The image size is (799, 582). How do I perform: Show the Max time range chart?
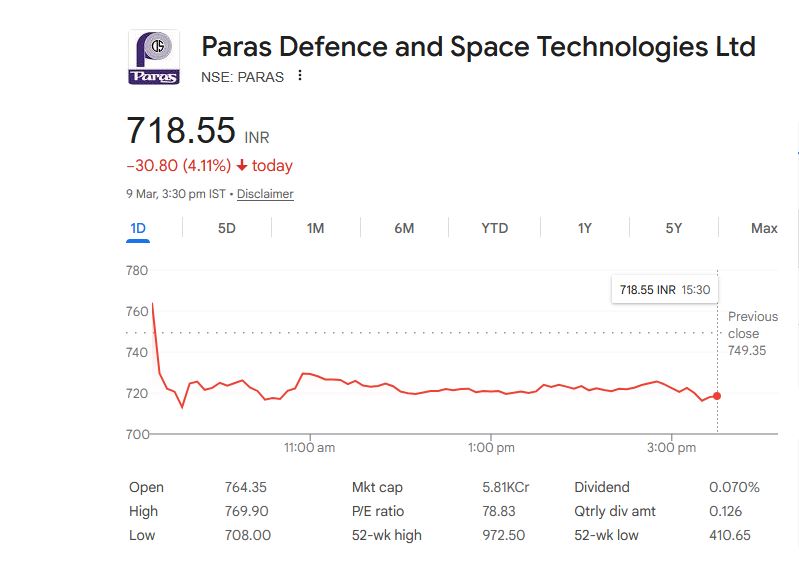pos(764,228)
